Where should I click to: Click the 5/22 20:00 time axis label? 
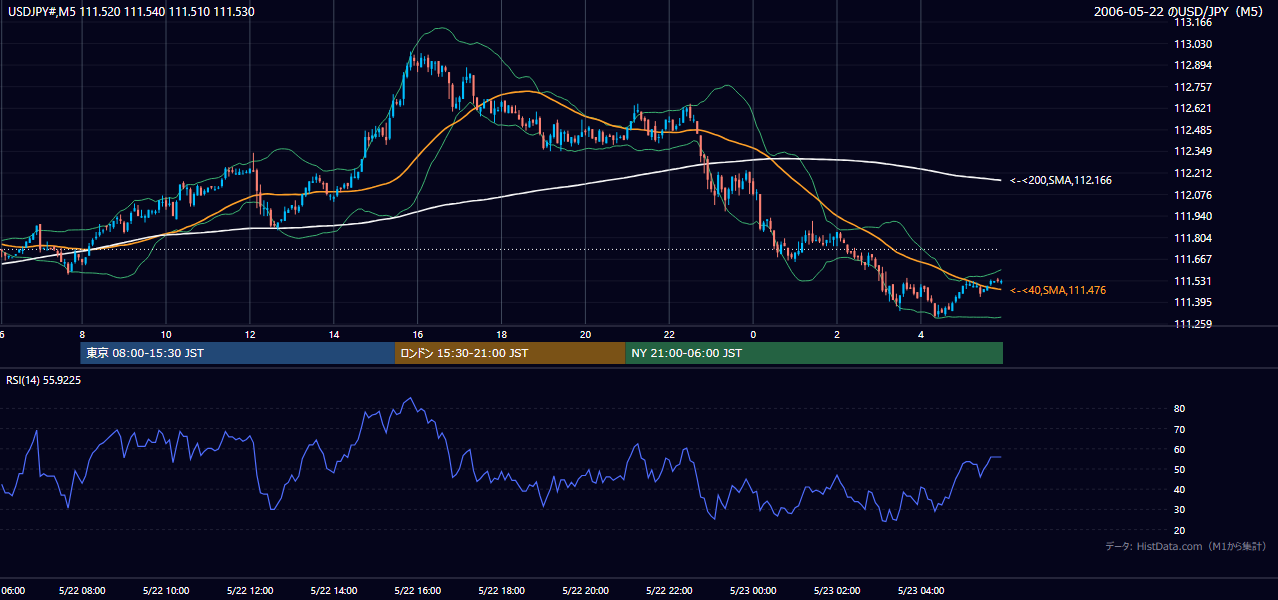586,591
